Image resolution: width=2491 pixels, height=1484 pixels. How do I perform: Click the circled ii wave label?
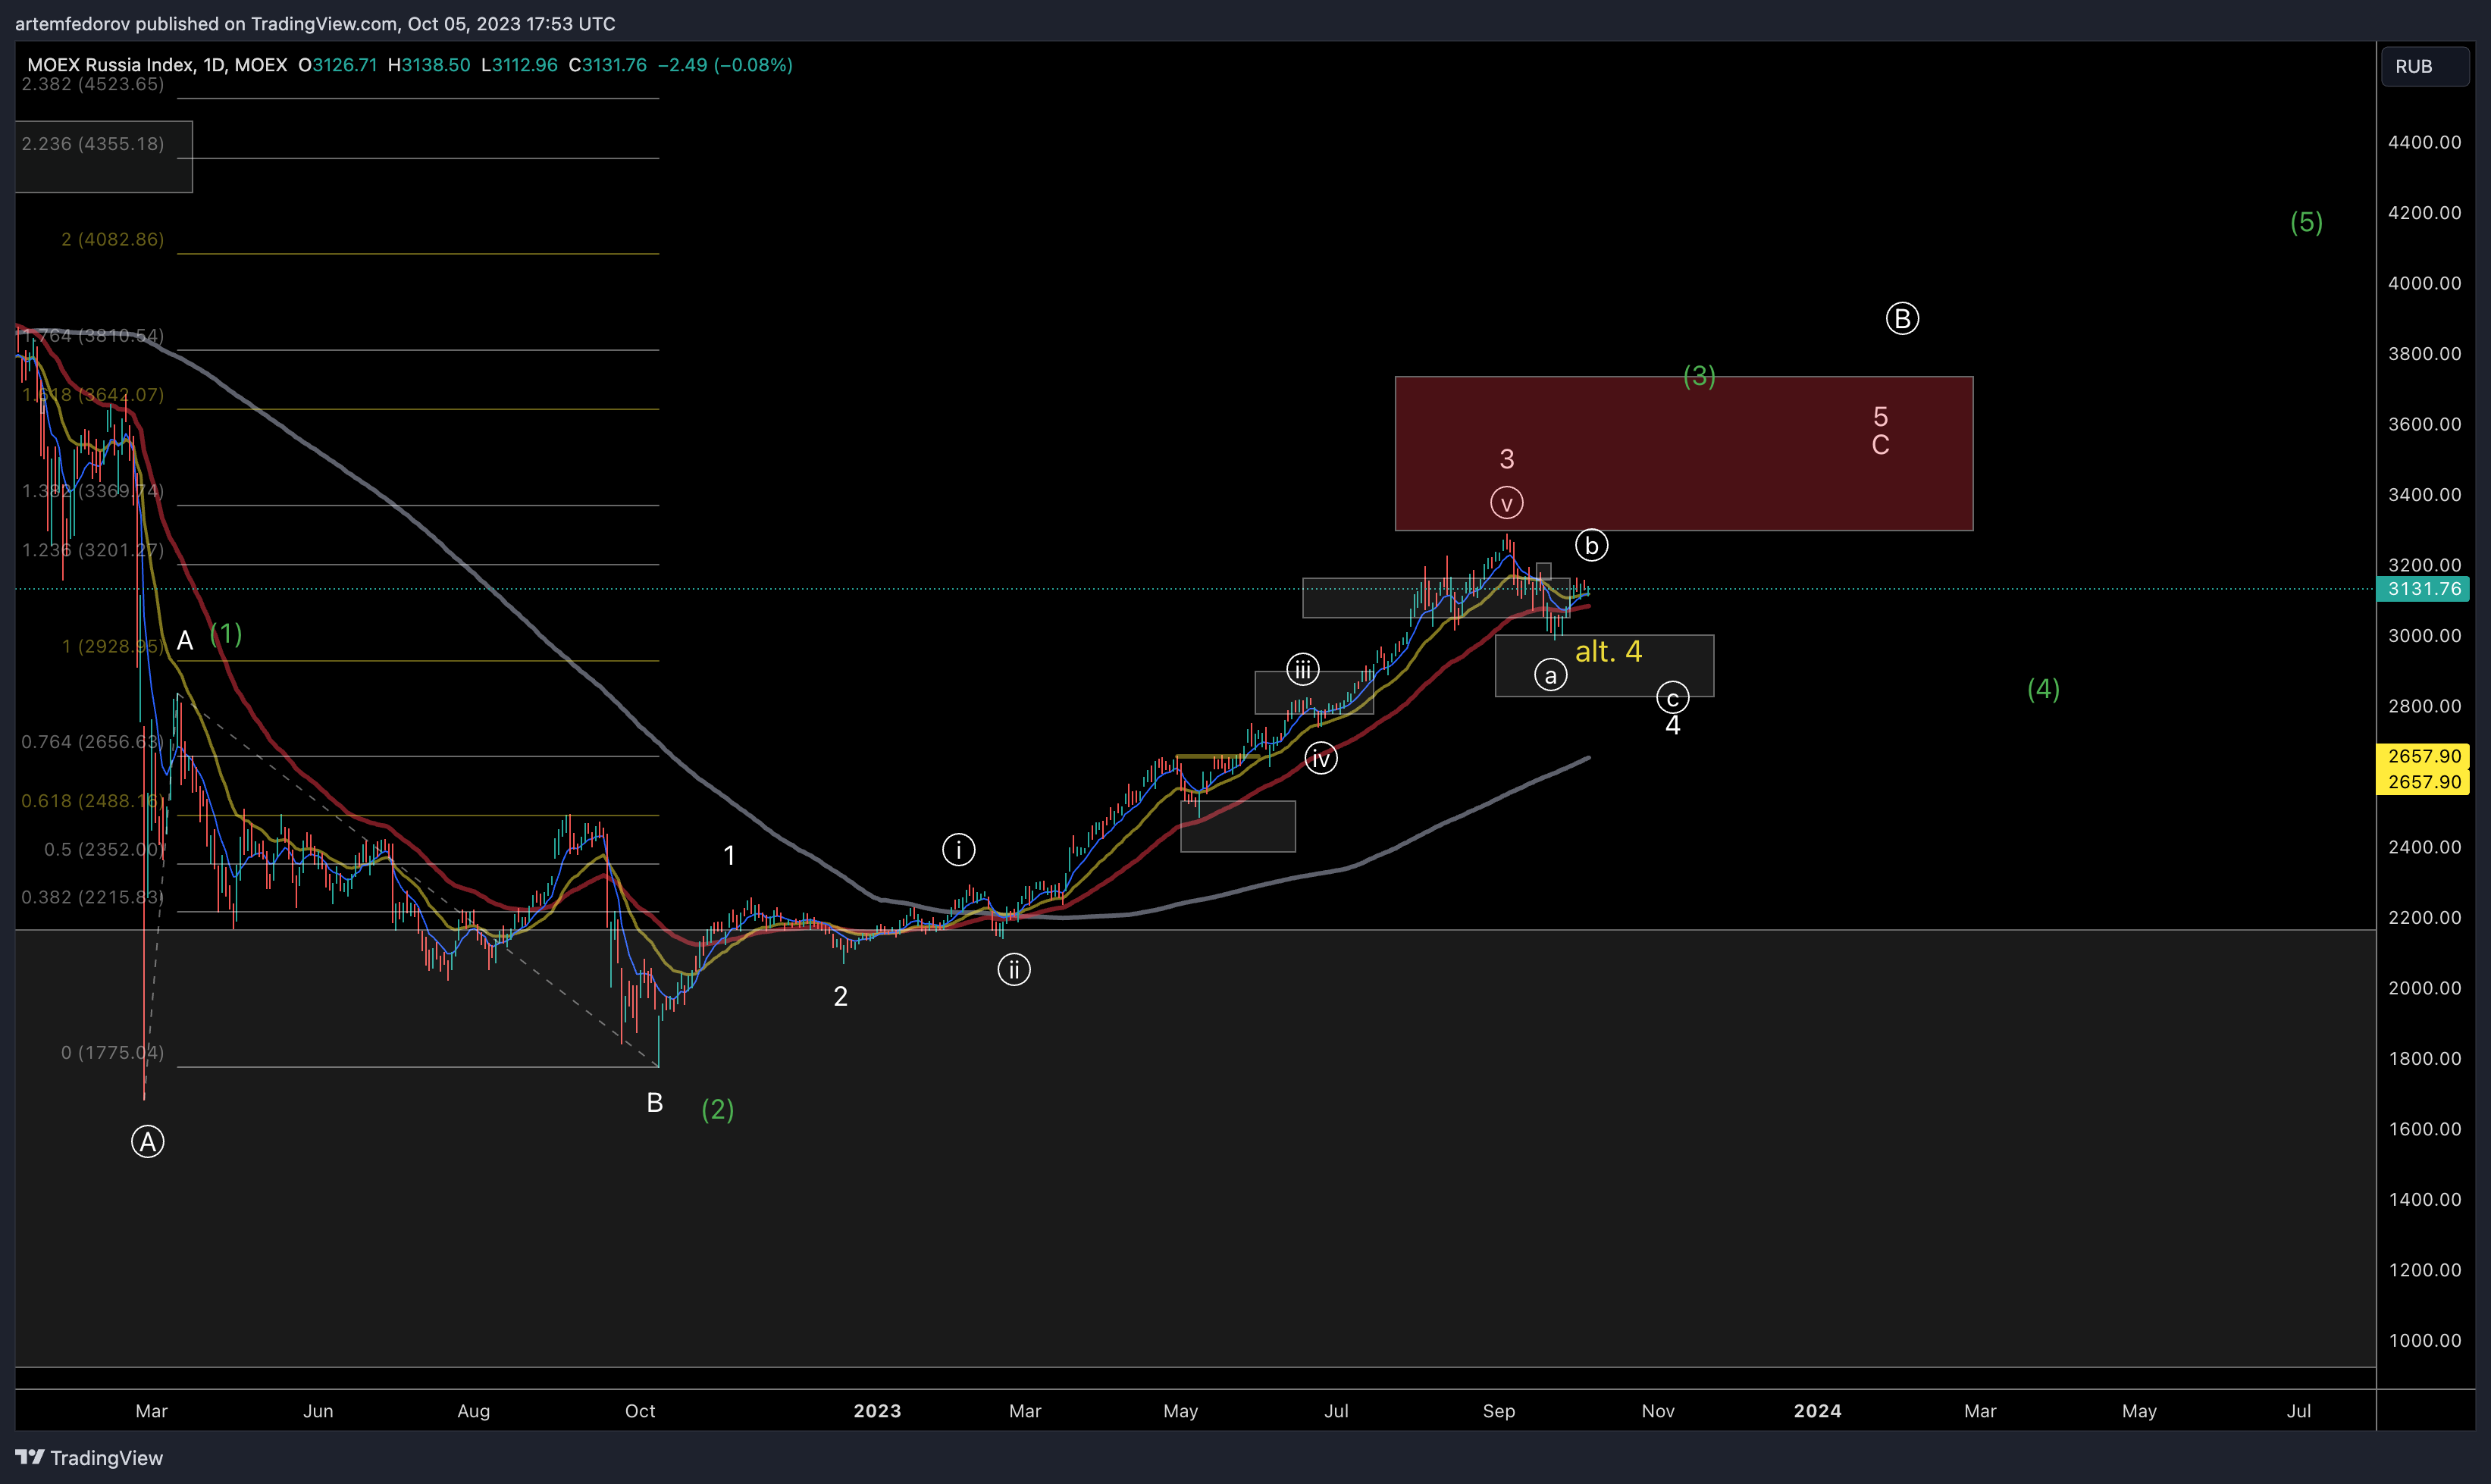[x=1014, y=970]
